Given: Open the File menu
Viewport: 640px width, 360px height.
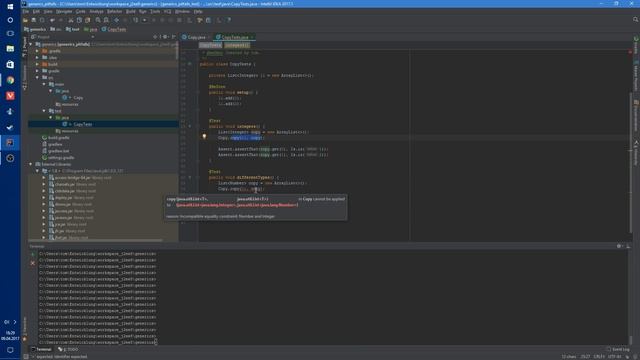Looking at the screenshot, I should click(x=26, y=11).
